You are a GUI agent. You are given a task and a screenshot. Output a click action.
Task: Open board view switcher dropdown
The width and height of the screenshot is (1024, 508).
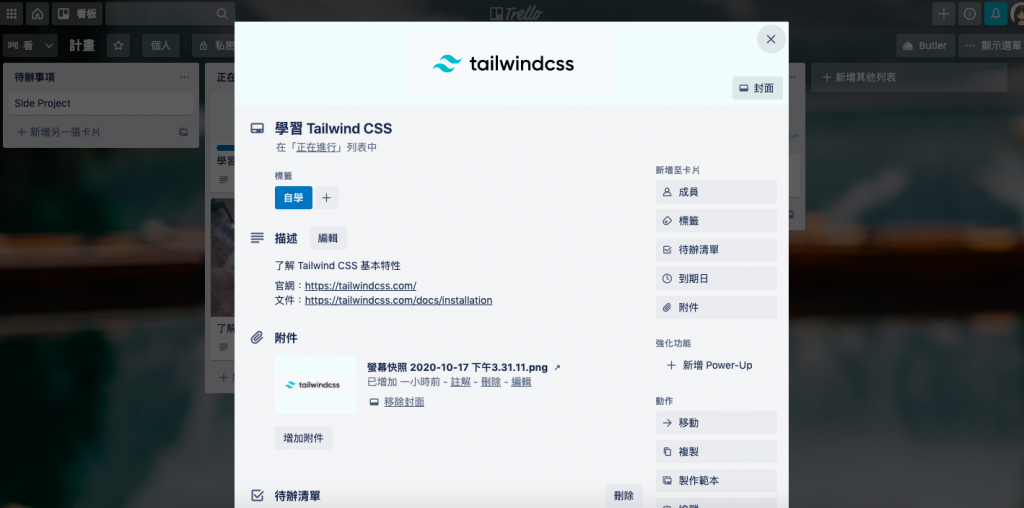point(31,45)
